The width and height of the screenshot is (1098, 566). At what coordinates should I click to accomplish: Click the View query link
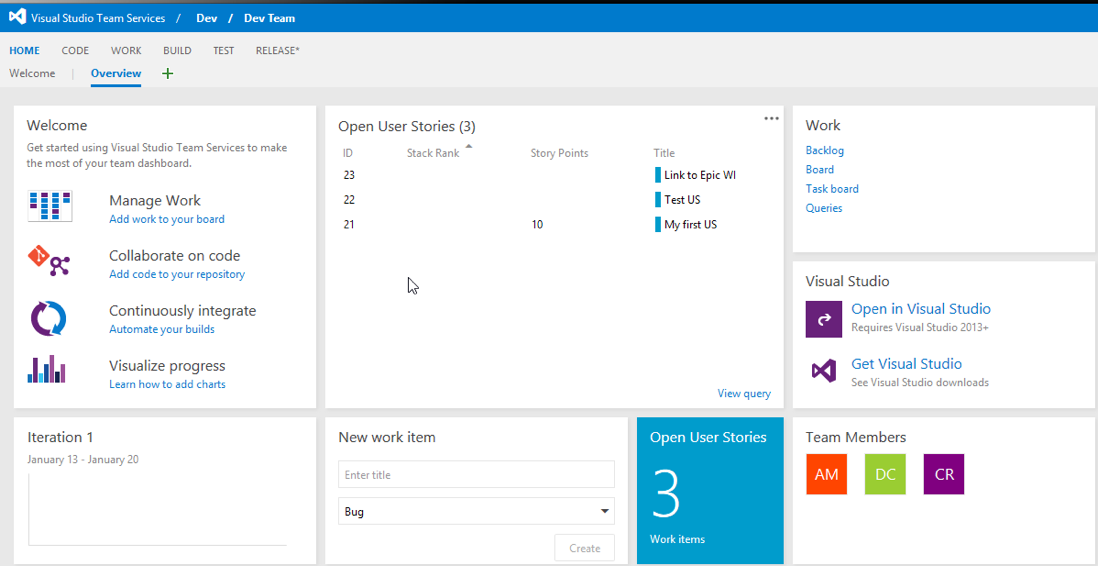tap(743, 394)
